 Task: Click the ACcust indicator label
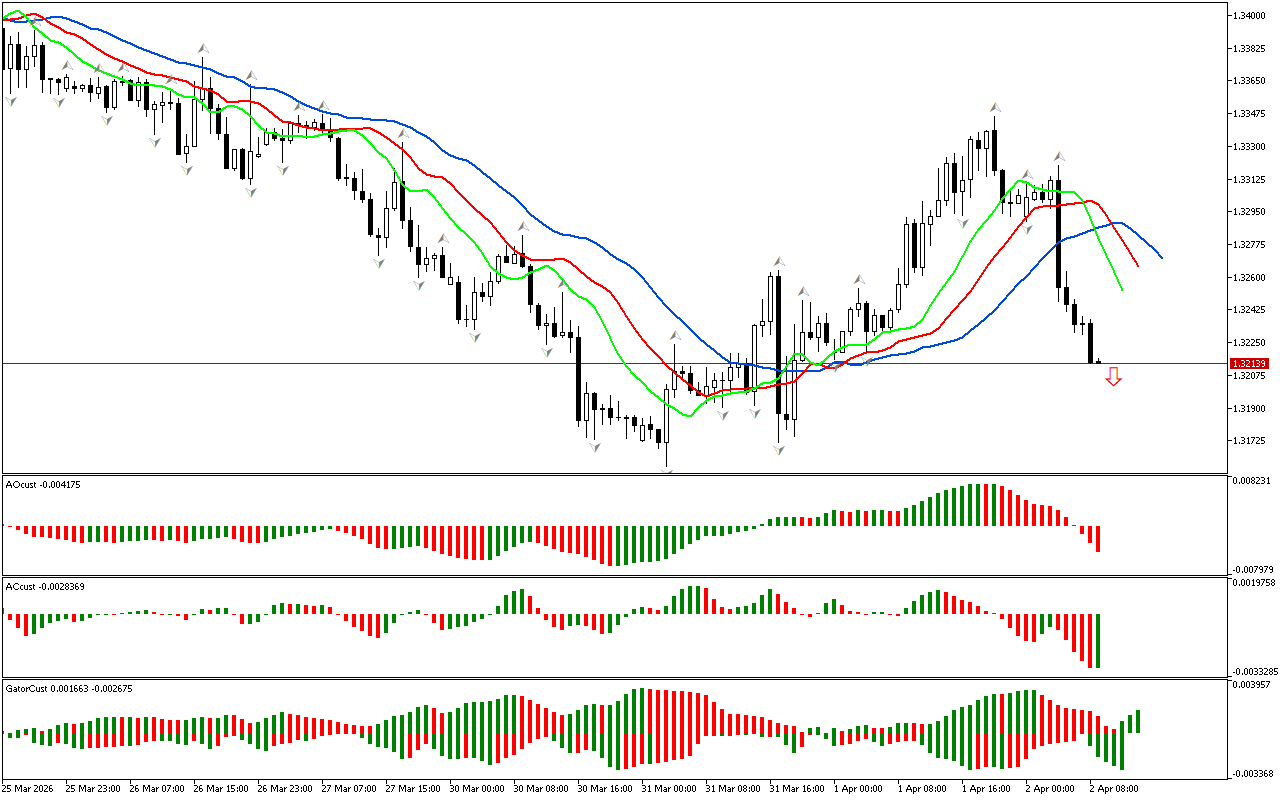(x=45, y=586)
